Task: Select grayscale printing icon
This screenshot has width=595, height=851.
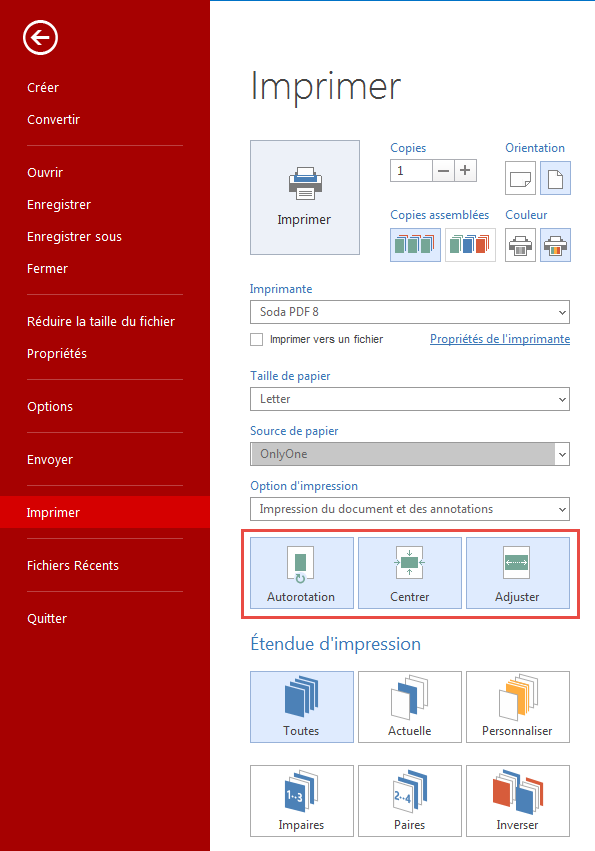Action: (520, 245)
